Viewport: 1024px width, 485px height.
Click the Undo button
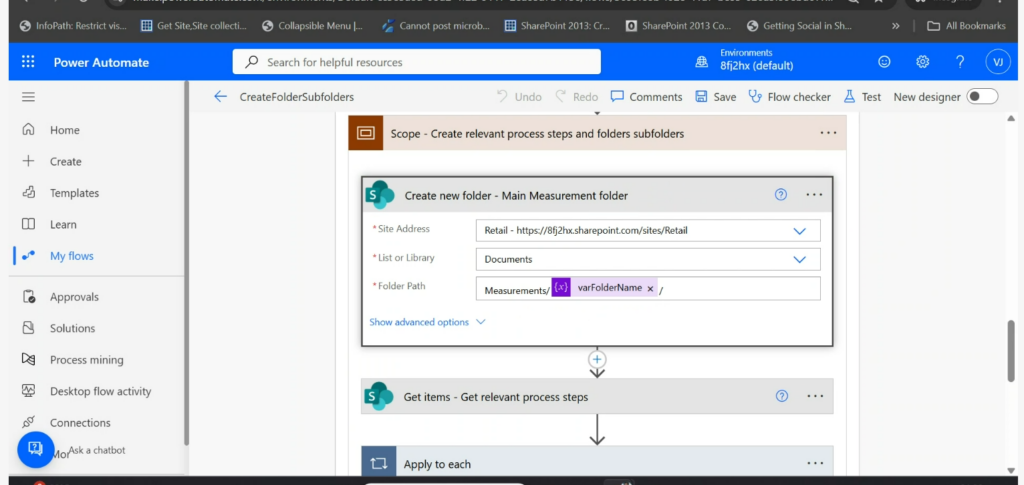519,97
